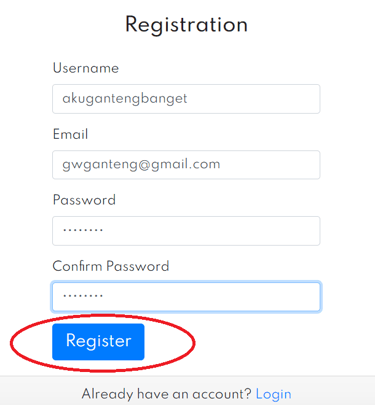Submit the form with the Register button
Screen dimensions: 375x405
pyautogui.click(x=98, y=342)
